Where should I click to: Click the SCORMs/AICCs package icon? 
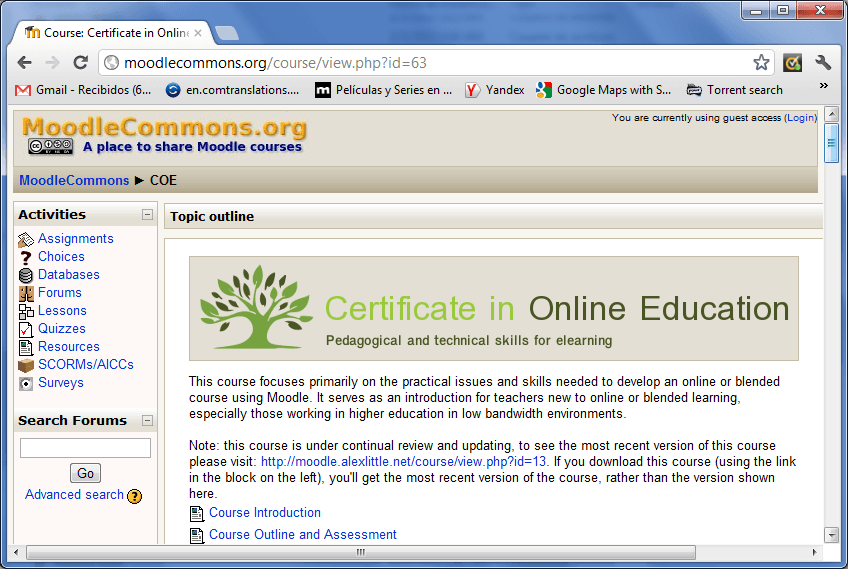click(25, 366)
